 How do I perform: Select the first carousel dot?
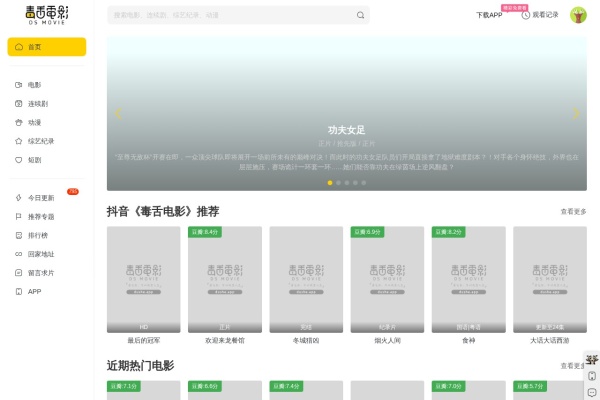(330, 183)
